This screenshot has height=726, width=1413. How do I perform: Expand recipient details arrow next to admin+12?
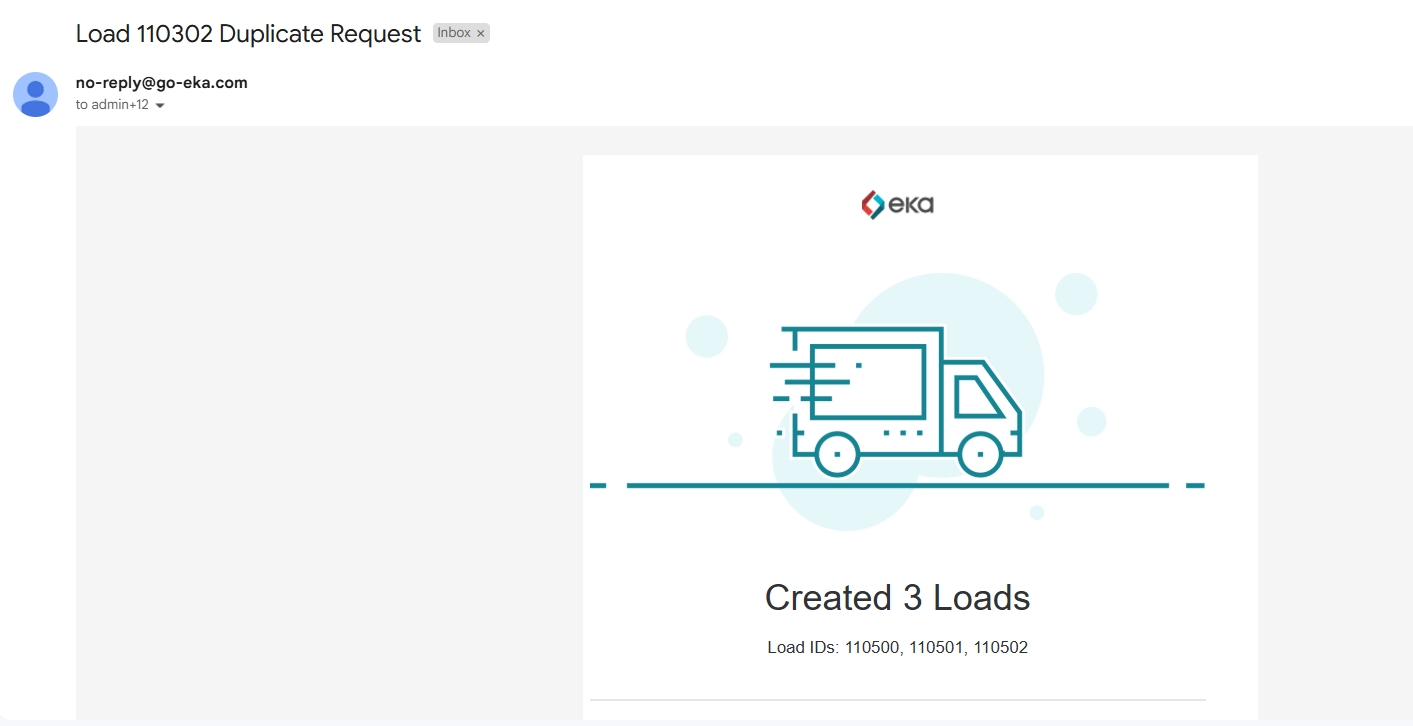[x=160, y=106]
